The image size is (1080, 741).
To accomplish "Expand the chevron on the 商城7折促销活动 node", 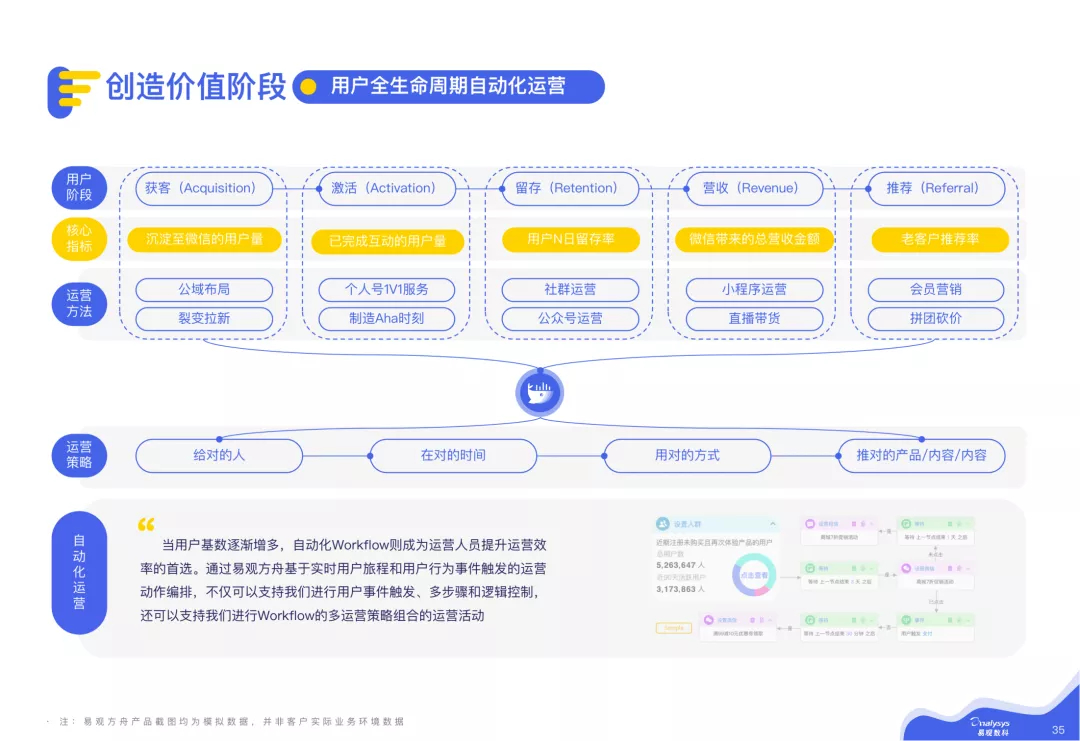I will (x=870, y=525).
